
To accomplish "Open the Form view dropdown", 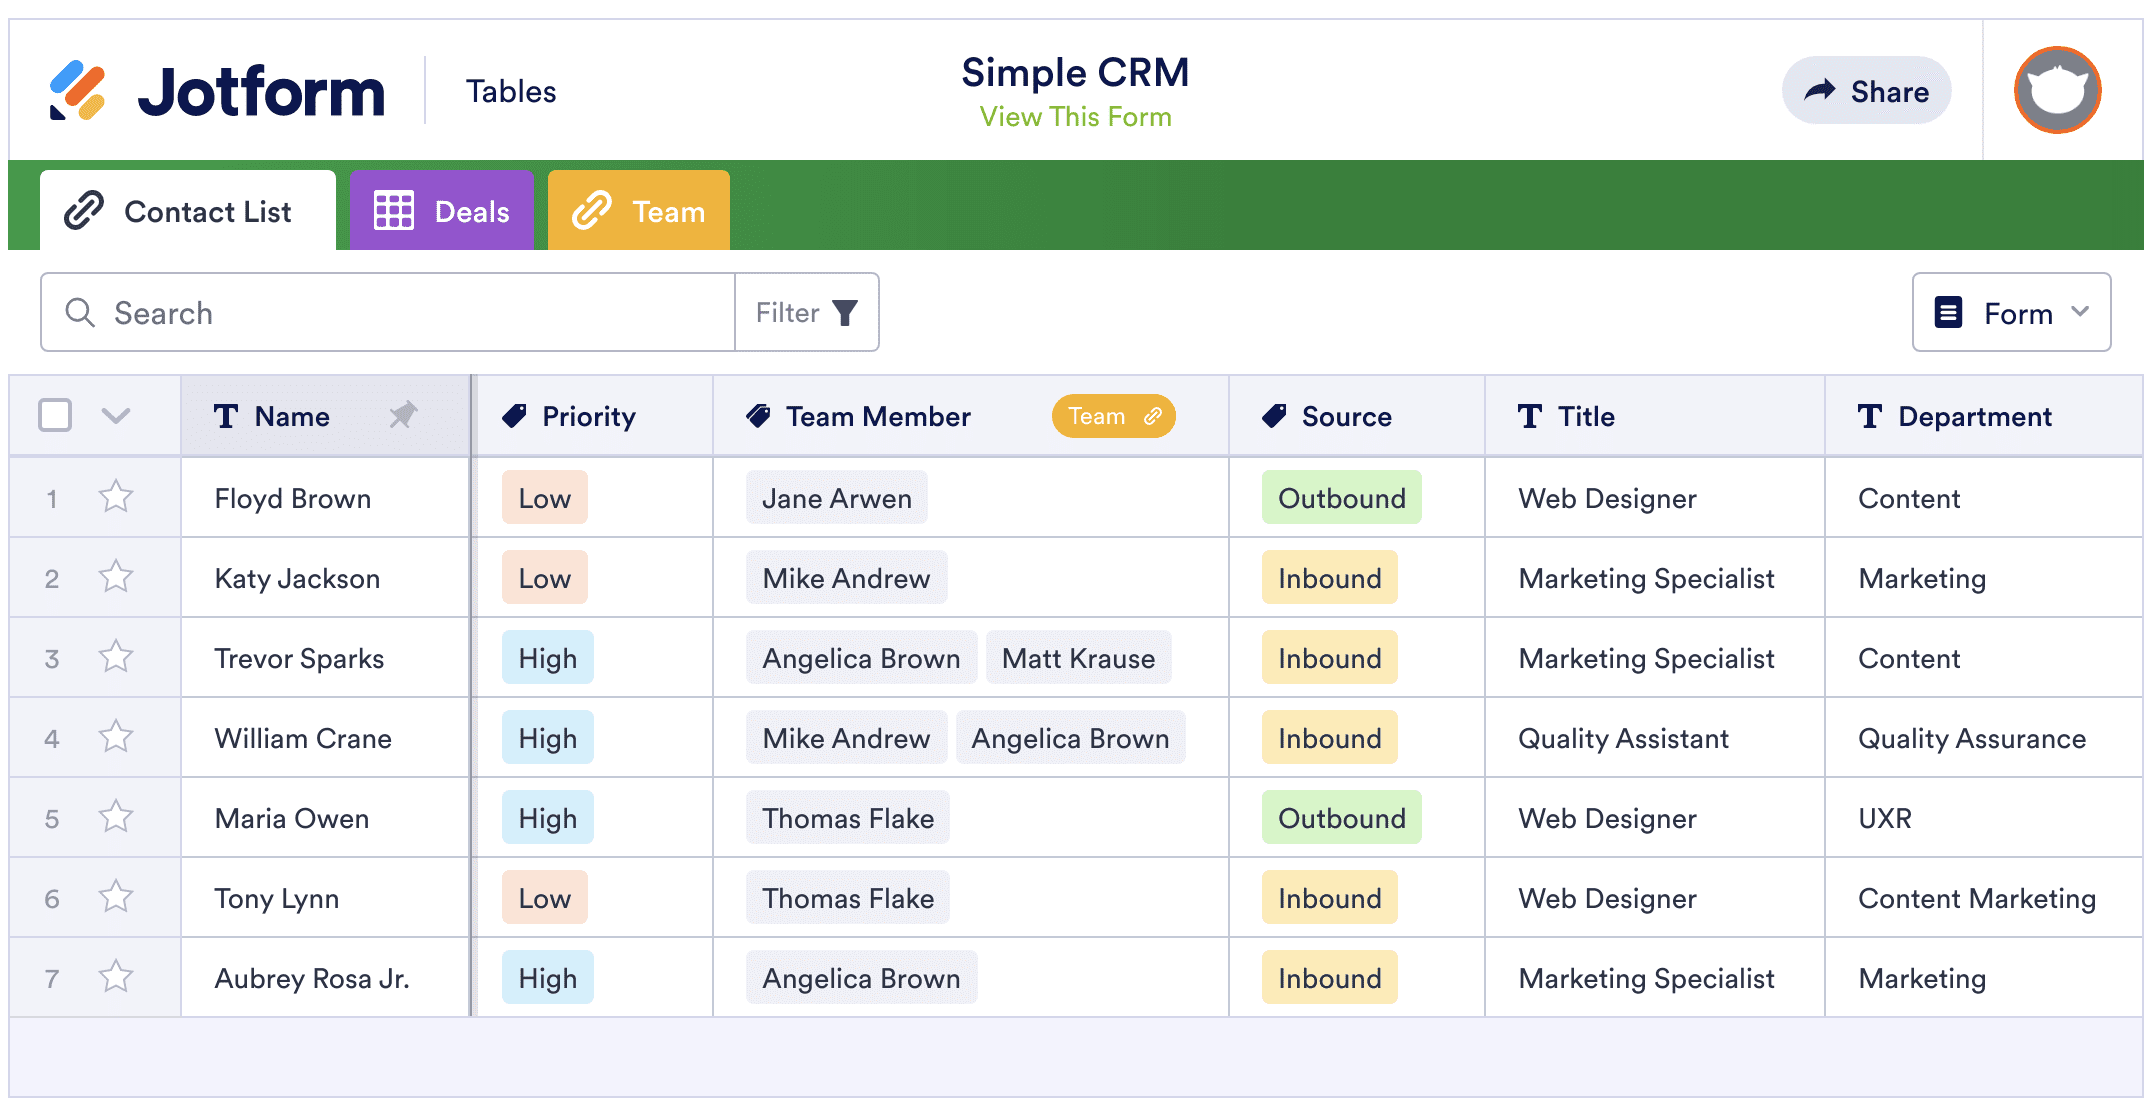I will (2010, 313).
